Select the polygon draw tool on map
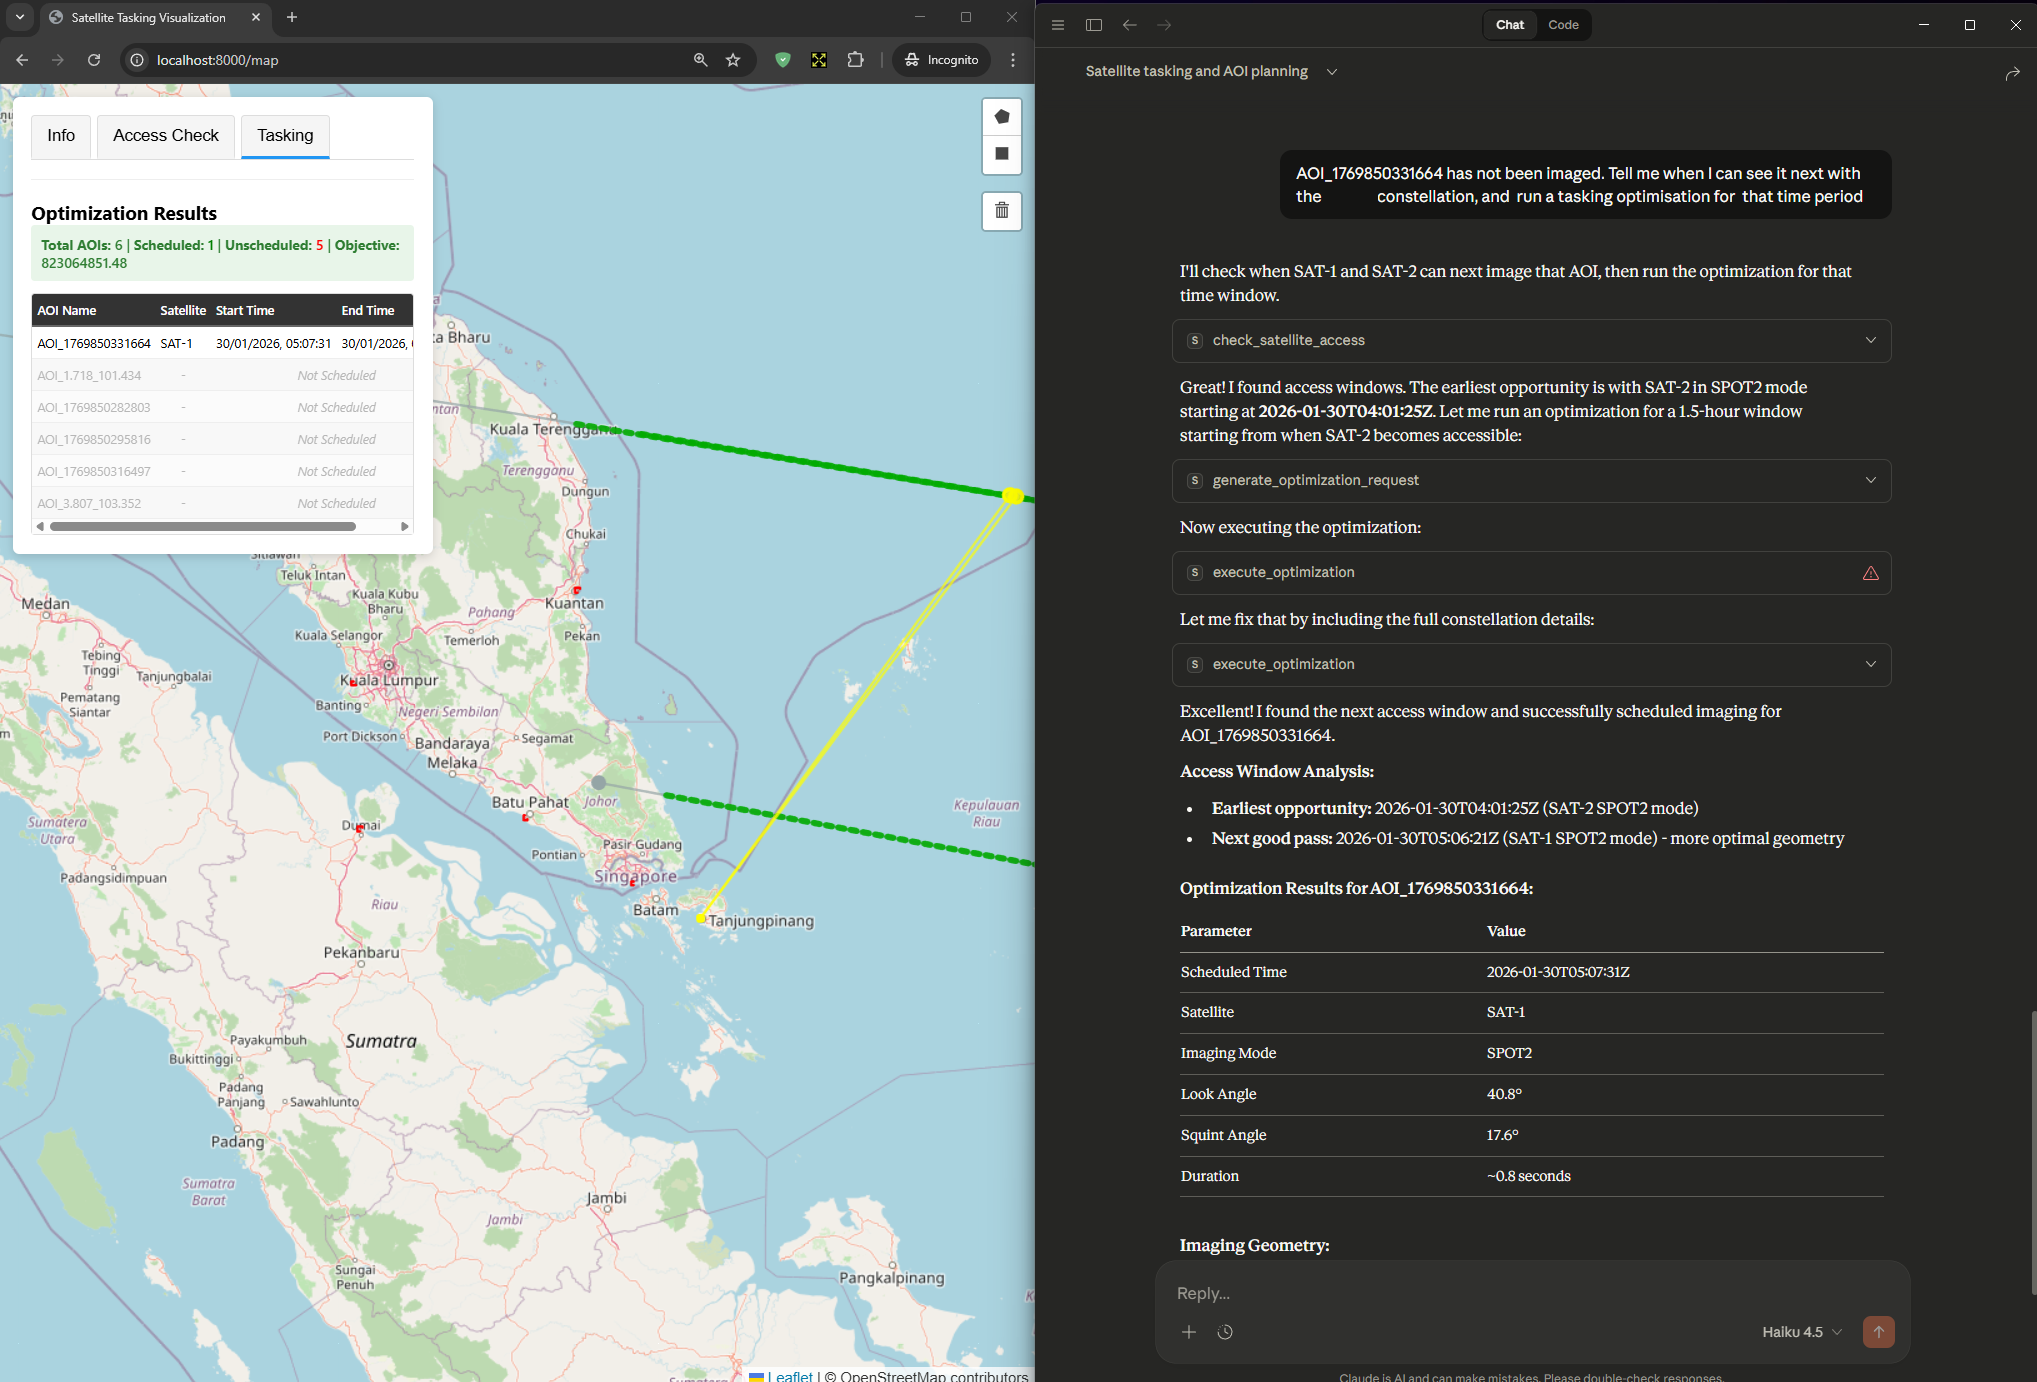 point(1001,117)
